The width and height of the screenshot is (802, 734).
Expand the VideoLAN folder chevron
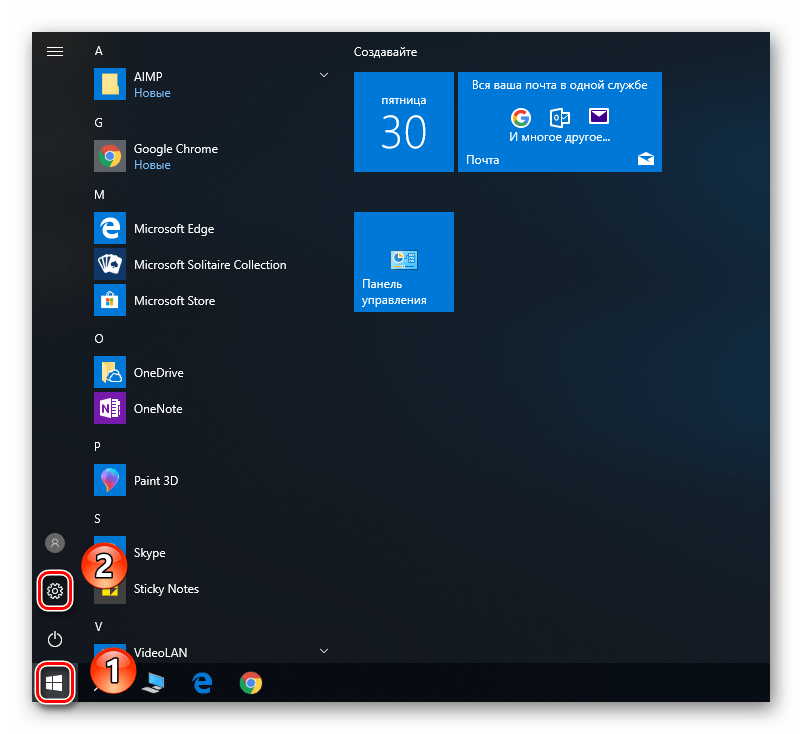(x=324, y=651)
